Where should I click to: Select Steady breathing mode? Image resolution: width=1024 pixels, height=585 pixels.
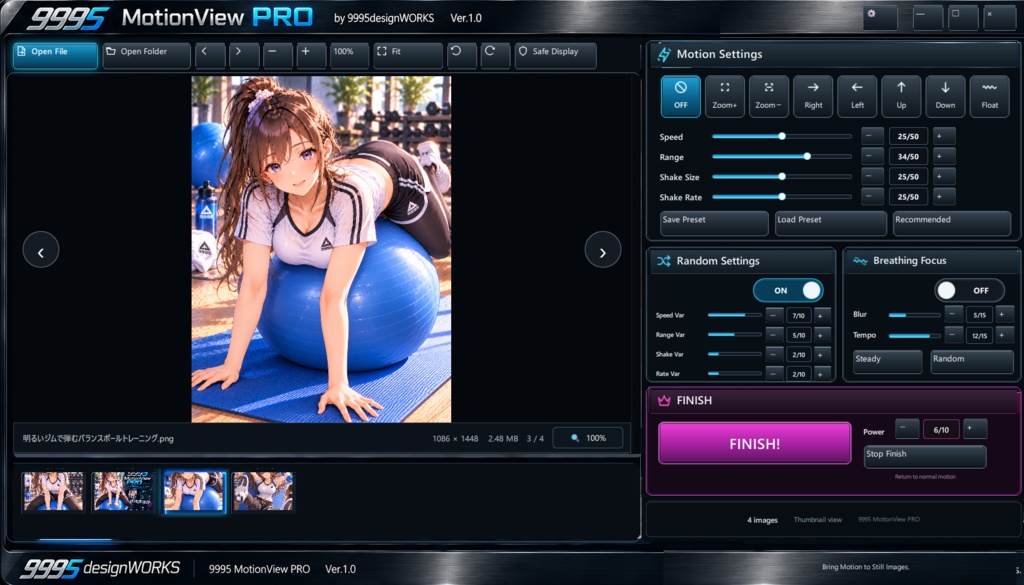pyautogui.click(x=888, y=362)
